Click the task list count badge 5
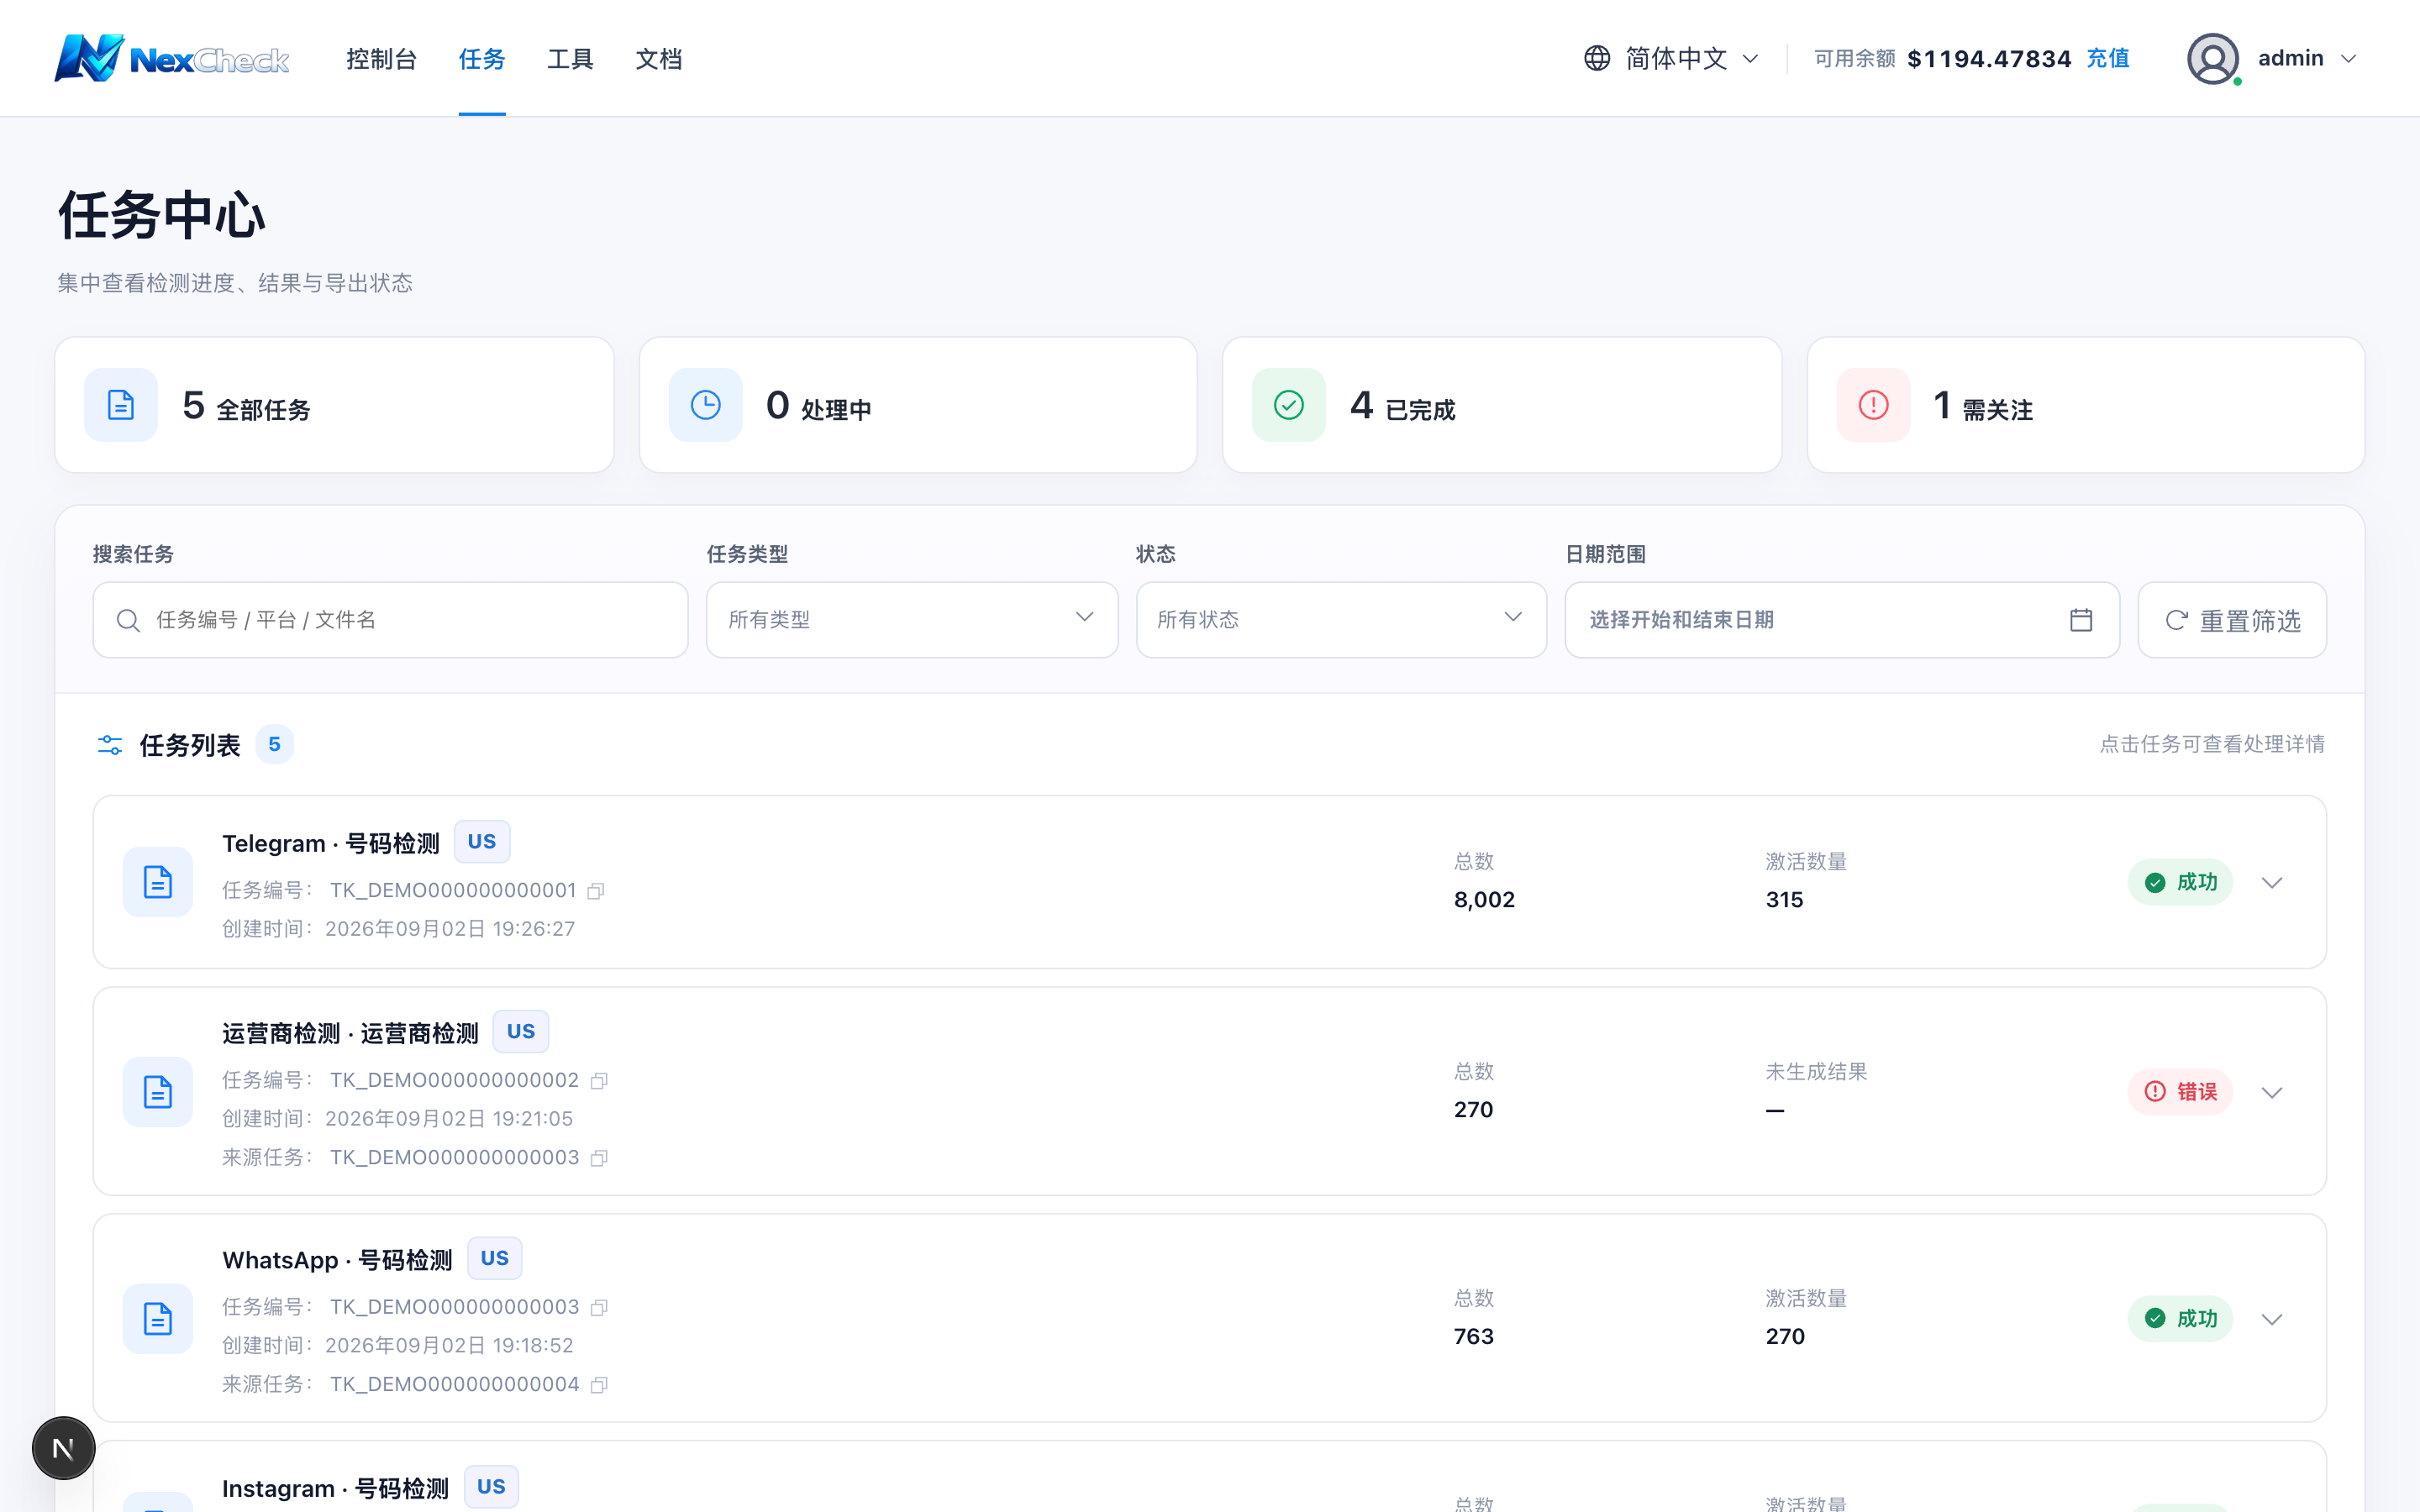Viewport: 2420px width, 1512px height. 274,745
